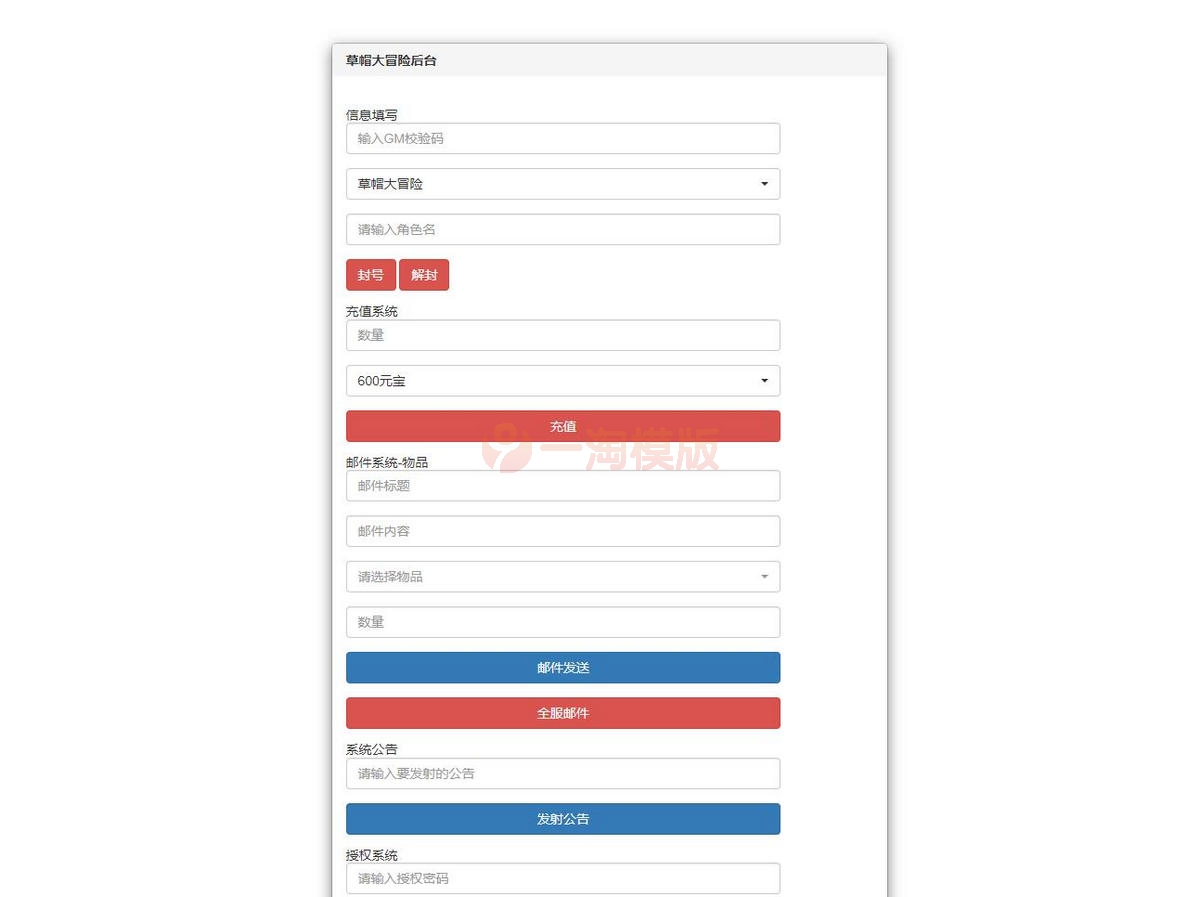This screenshot has width=1200, height=897.
Task: Click the red 充值 recharge button
Action: (x=562, y=426)
